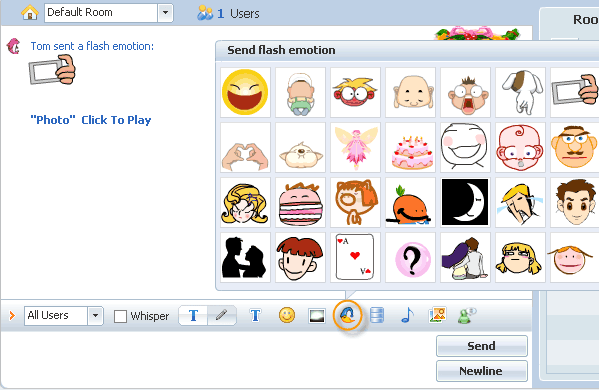The width and height of the screenshot is (599, 390).
Task: Send the blonde curly-haired girl emotion
Action: coord(245,202)
